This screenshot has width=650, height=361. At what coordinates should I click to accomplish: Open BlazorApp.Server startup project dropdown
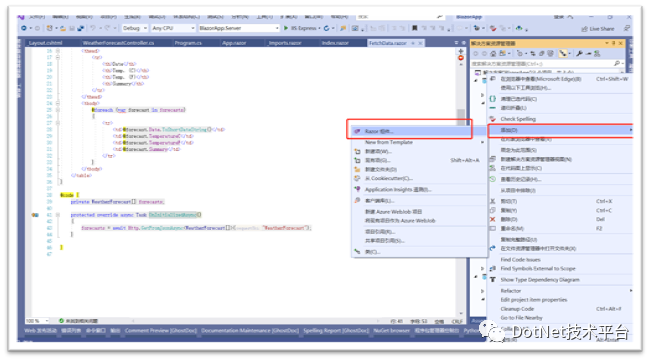tap(239, 28)
